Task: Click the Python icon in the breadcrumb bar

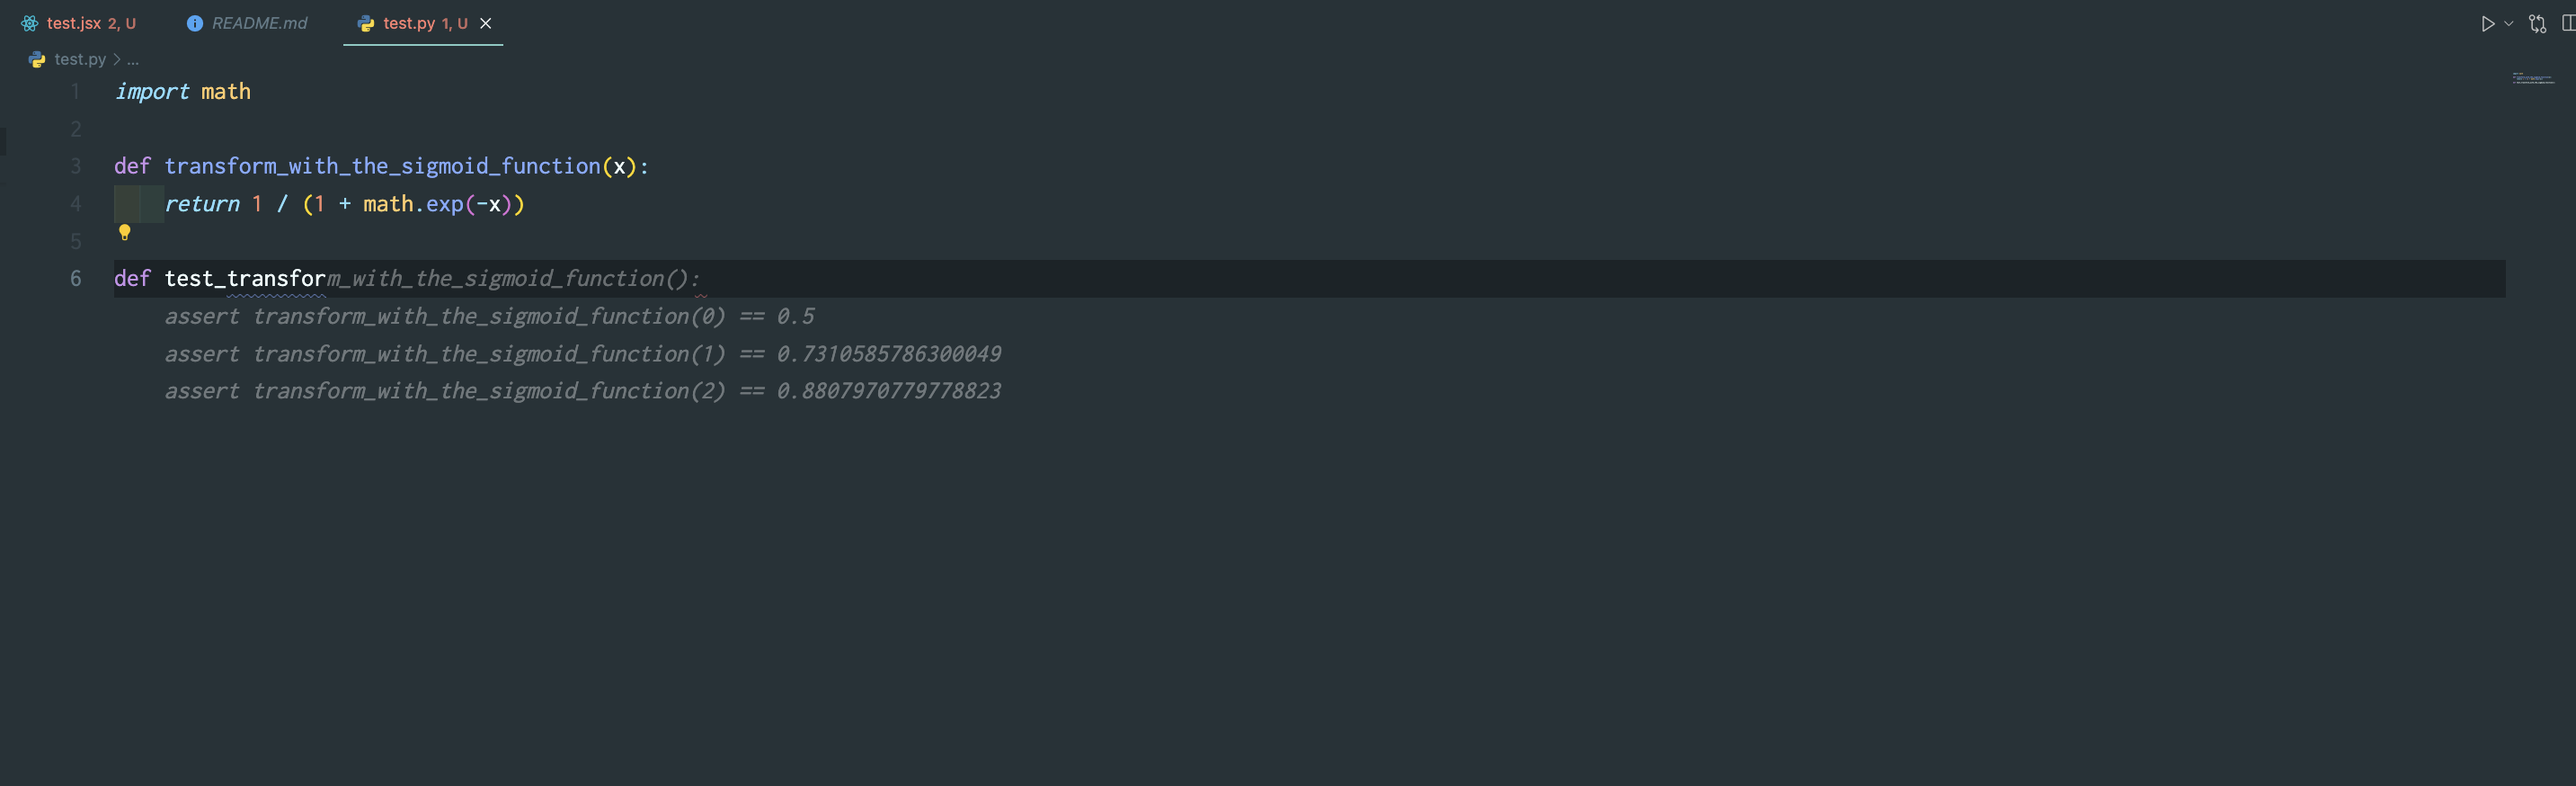Action: click(36, 59)
